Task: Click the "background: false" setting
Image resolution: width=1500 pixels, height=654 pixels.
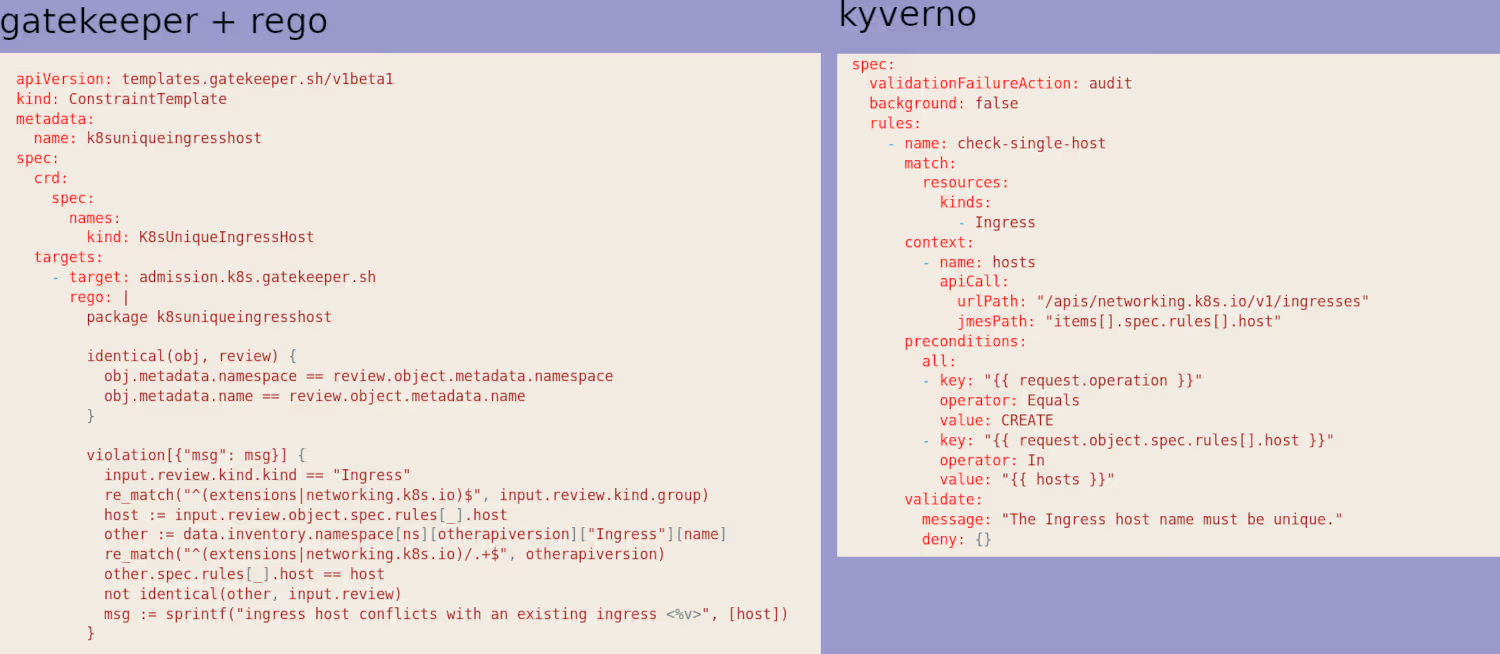Action: tap(943, 103)
